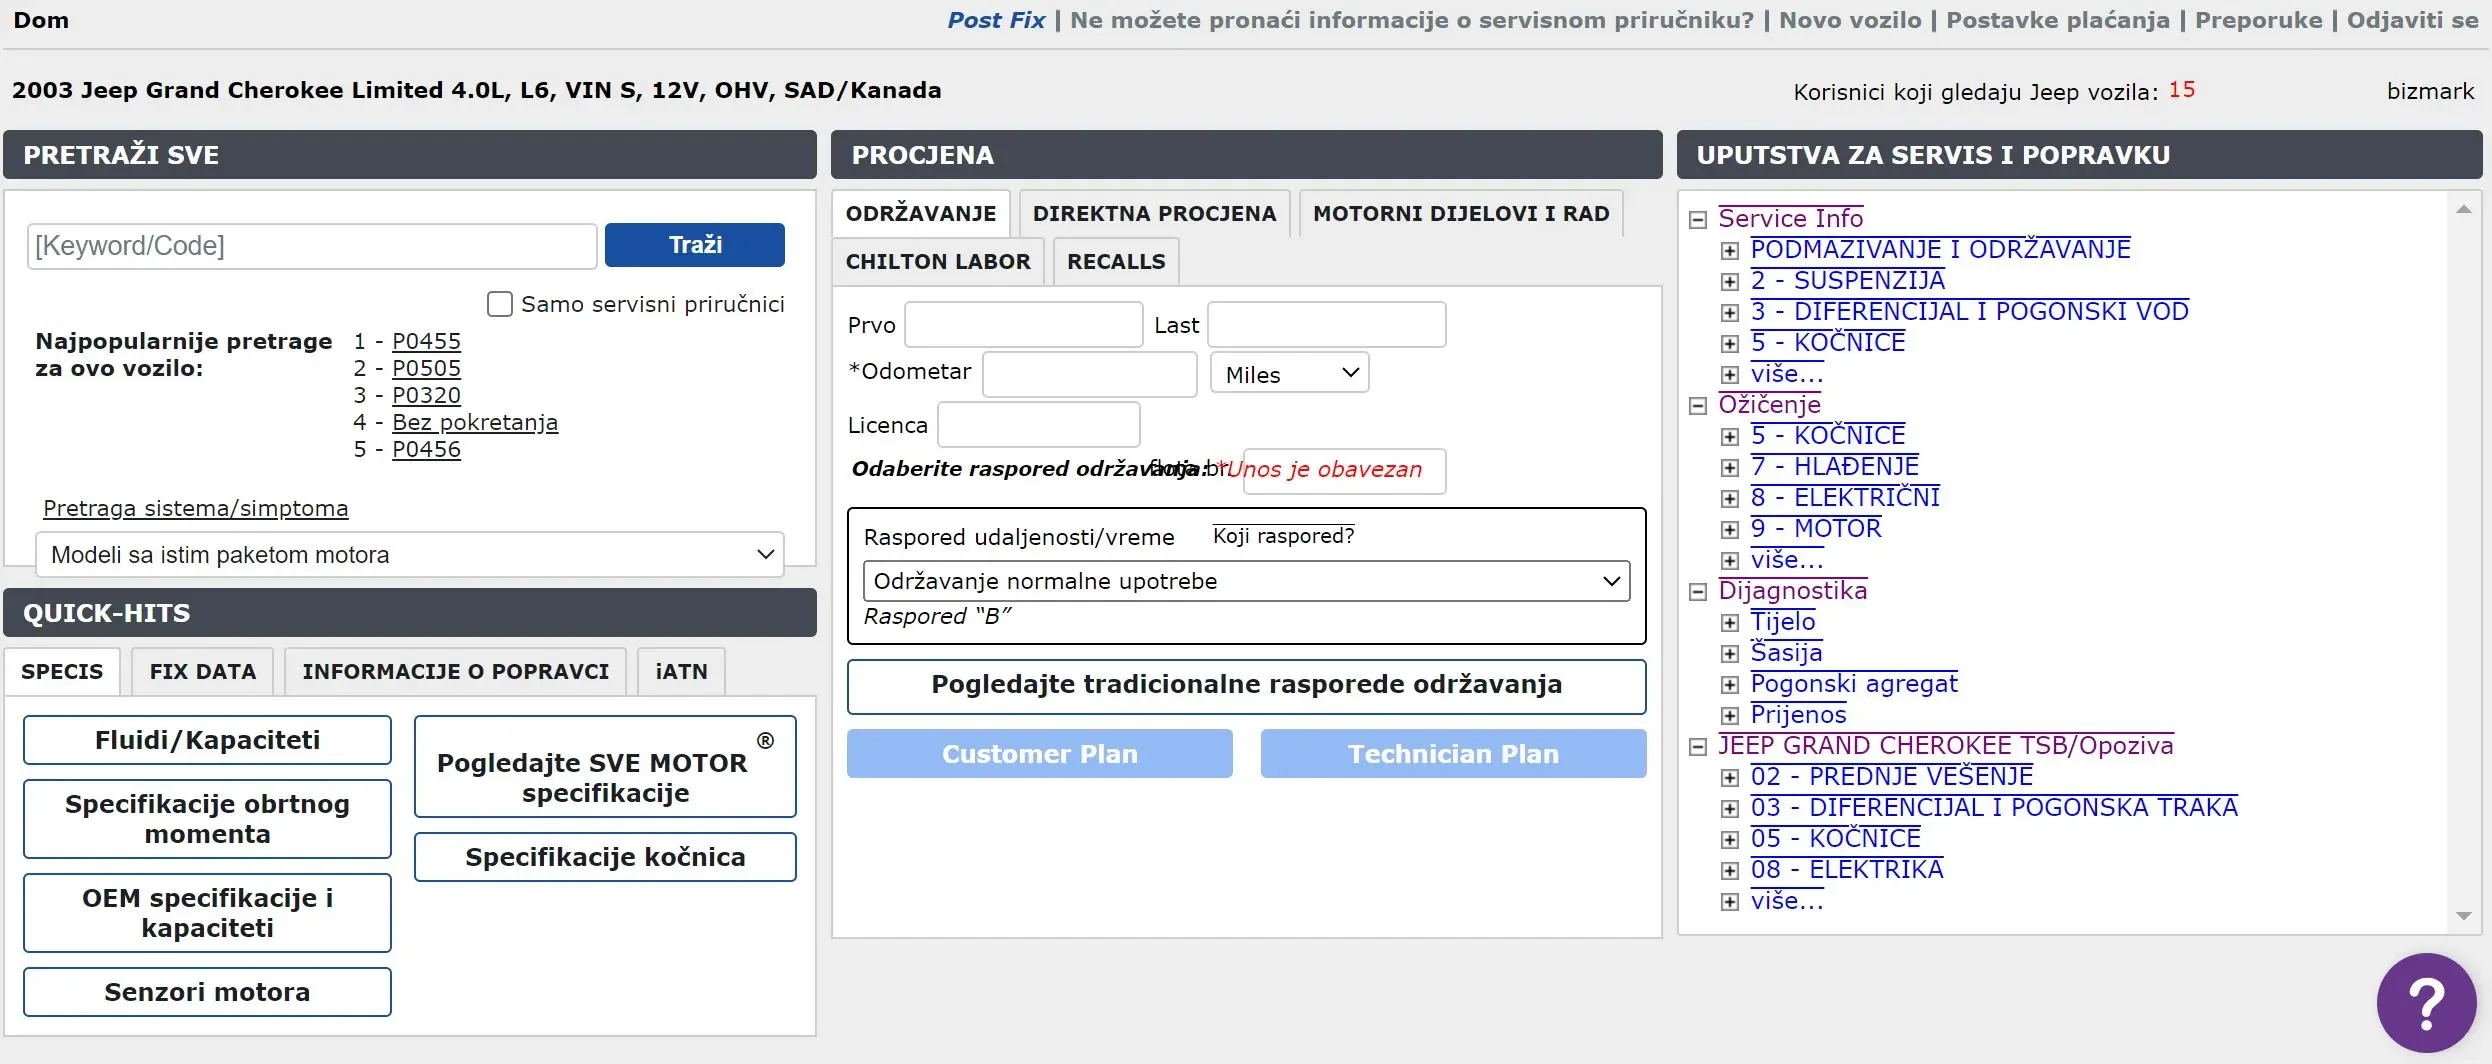
Task: Open Postavke plaćanja link
Action: pyautogui.click(x=2058, y=20)
